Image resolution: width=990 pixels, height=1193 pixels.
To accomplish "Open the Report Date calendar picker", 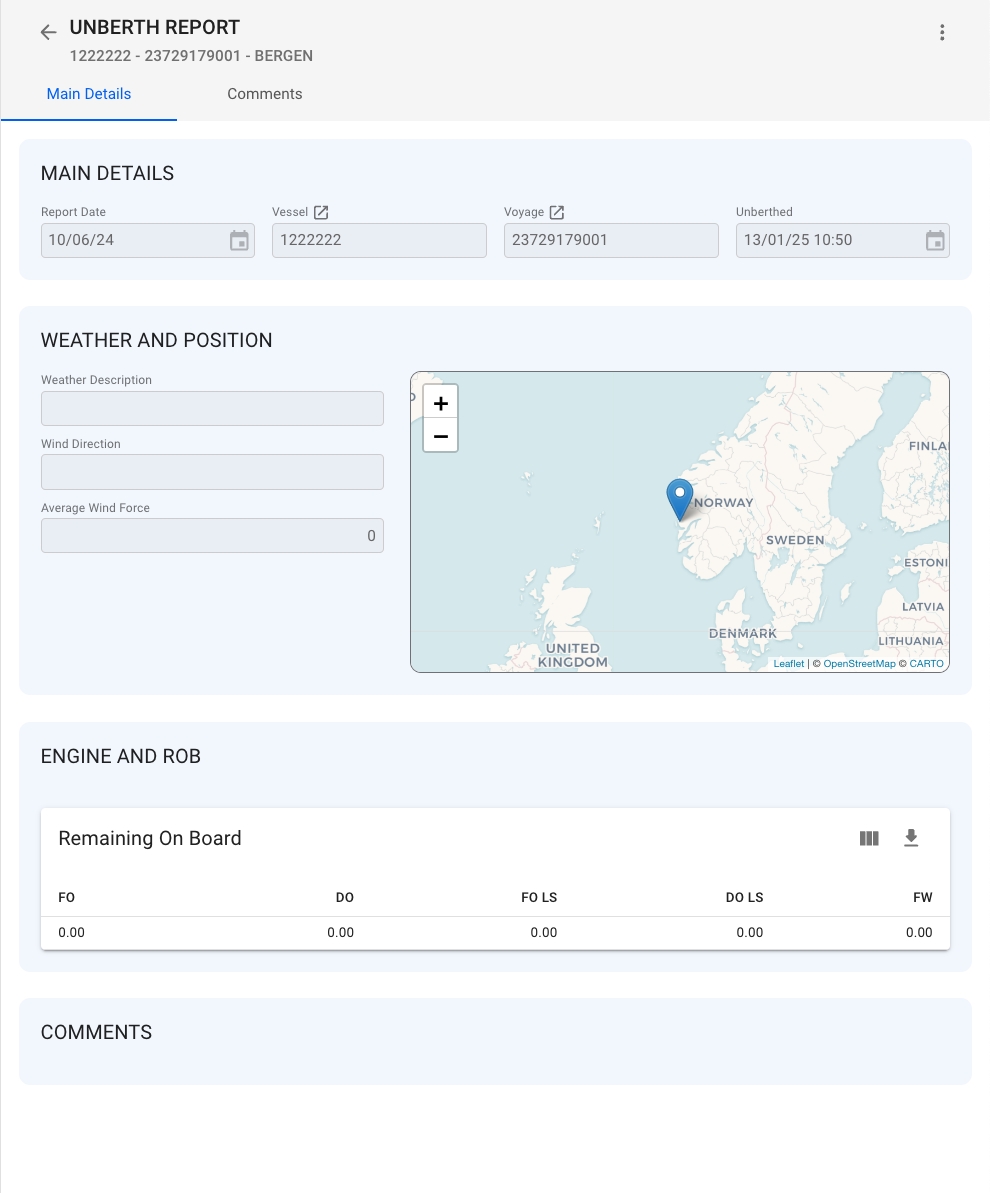I will point(239,241).
